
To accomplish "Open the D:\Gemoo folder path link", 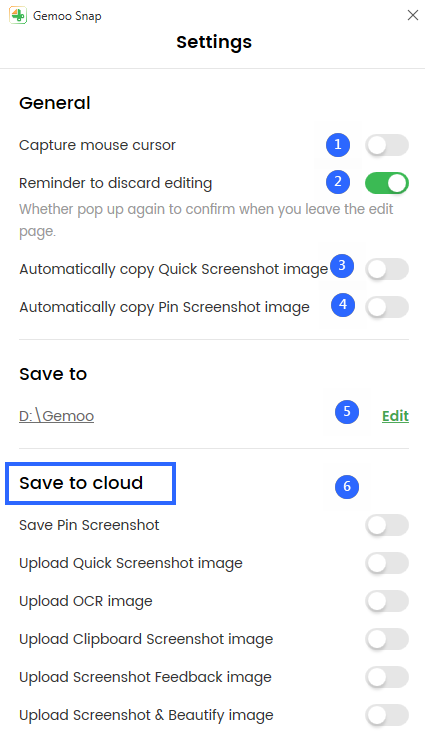I will coord(56,416).
